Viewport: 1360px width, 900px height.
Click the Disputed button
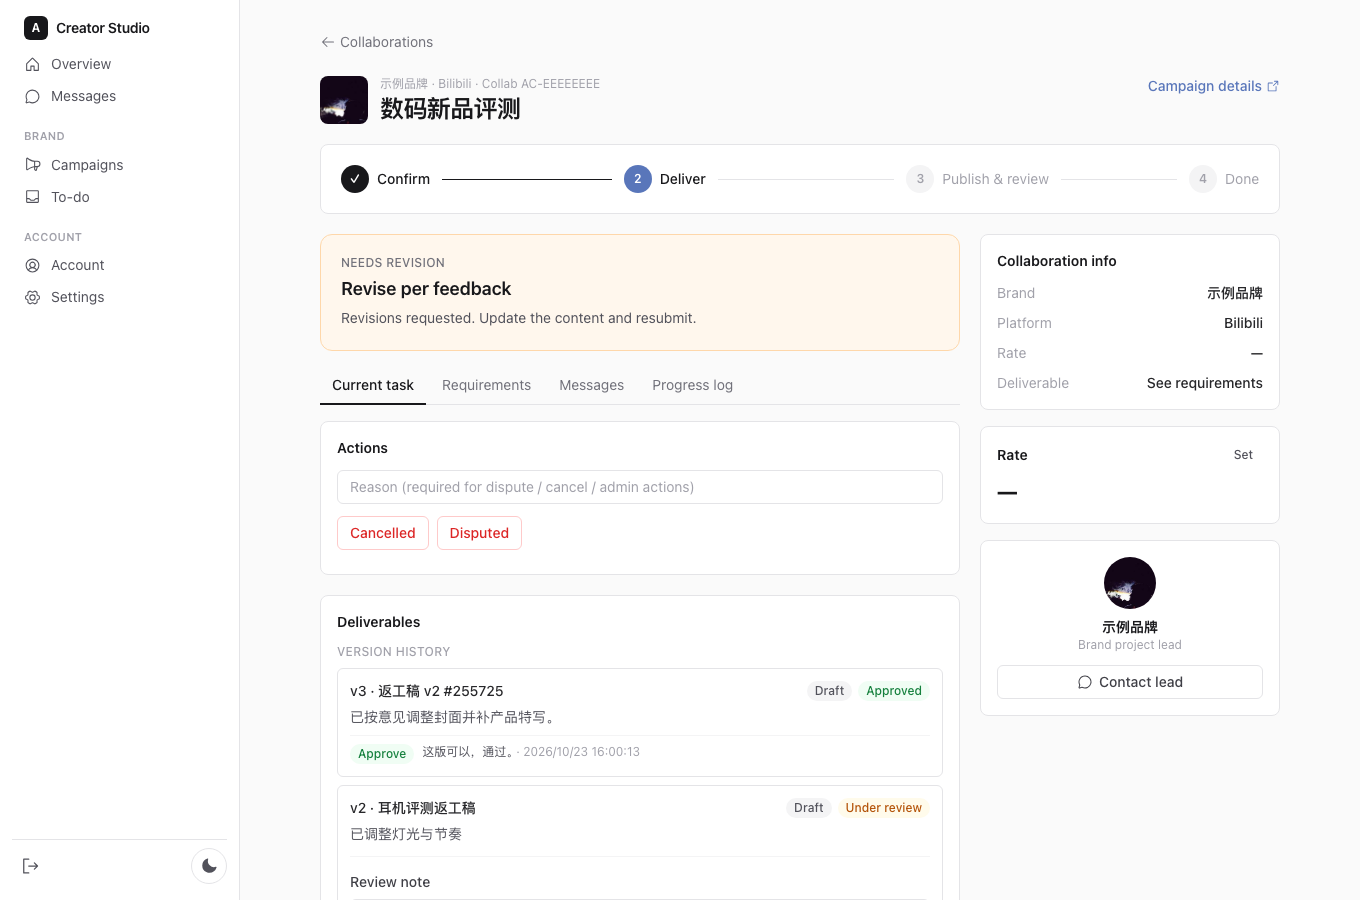[x=479, y=533]
